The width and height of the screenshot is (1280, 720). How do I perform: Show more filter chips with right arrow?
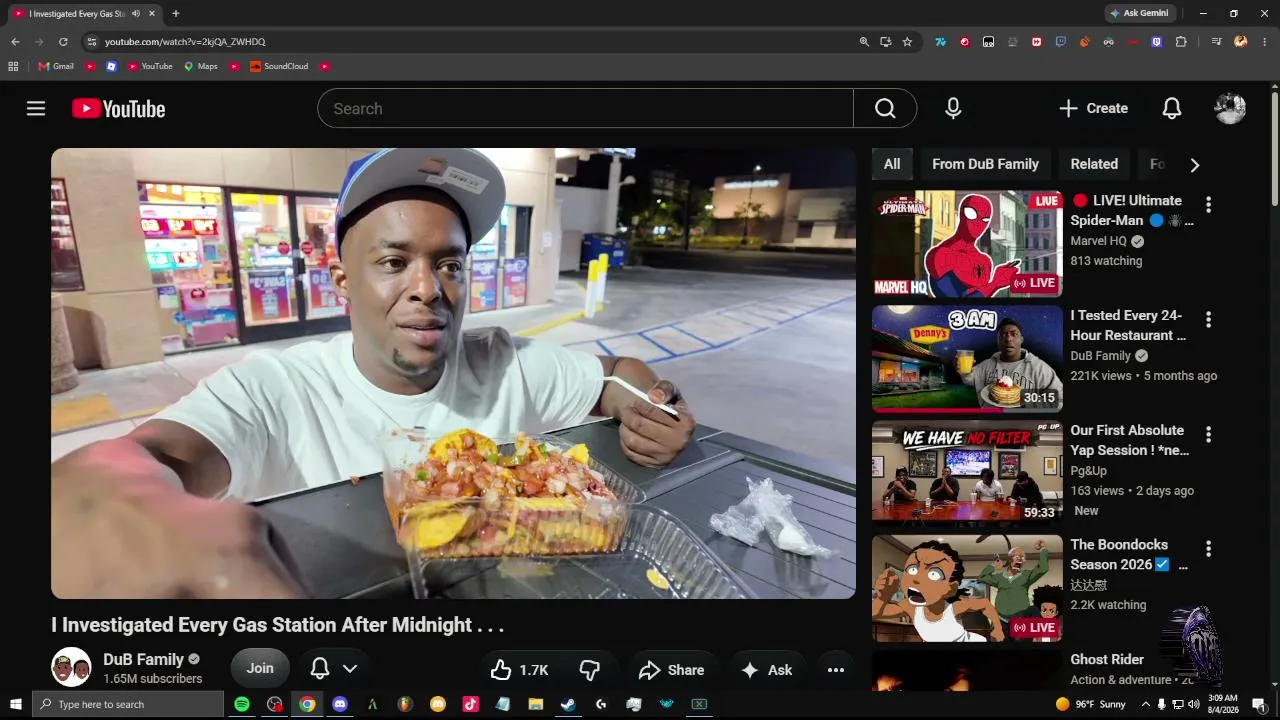tap(1194, 165)
